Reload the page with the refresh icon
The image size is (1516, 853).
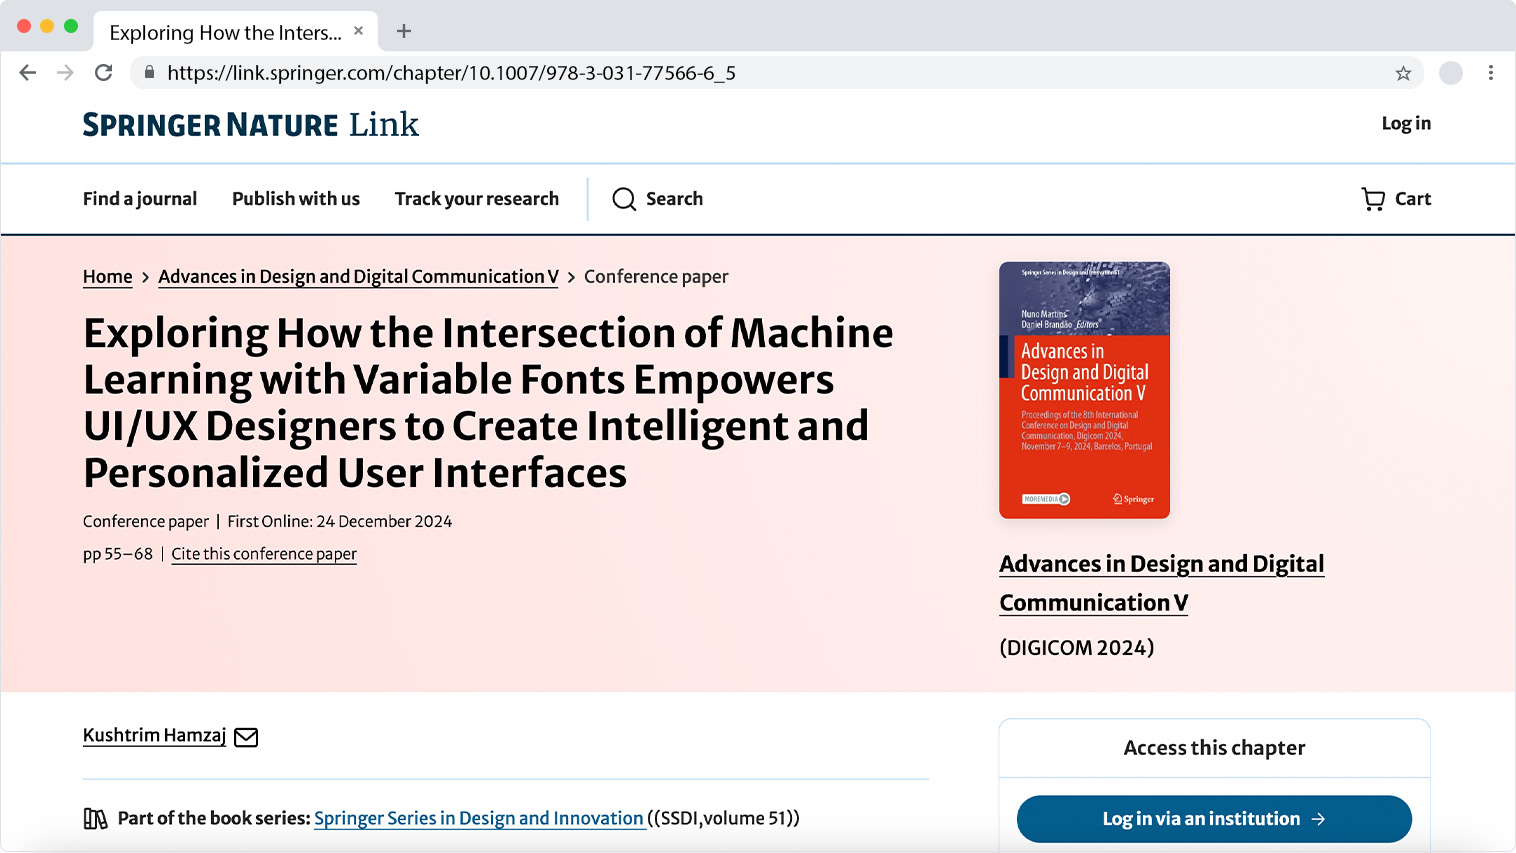coord(103,73)
